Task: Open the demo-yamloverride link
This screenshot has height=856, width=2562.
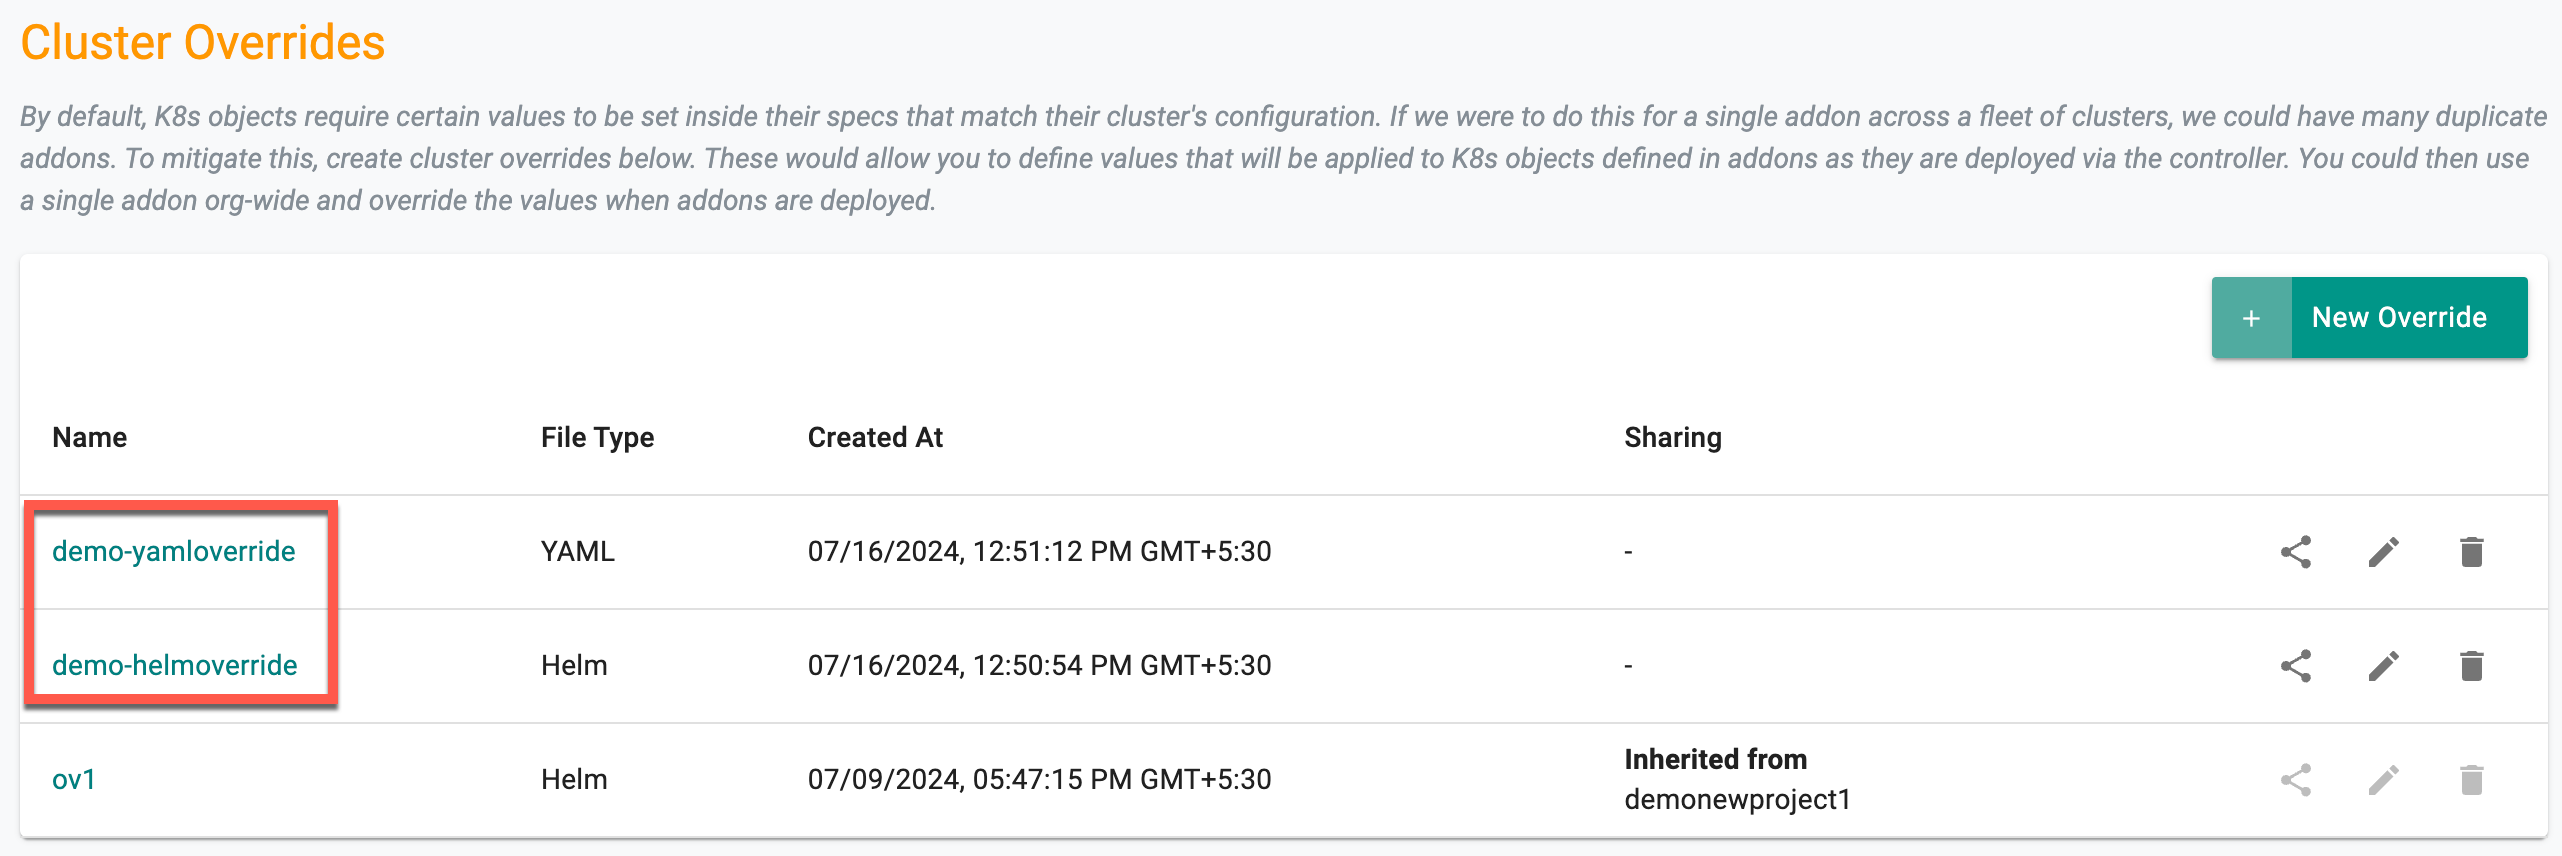Action: (174, 552)
